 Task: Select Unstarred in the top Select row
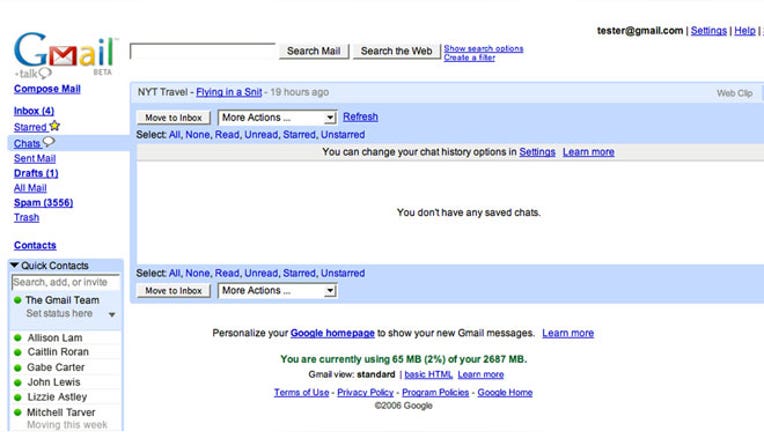pyautogui.click(x=343, y=134)
